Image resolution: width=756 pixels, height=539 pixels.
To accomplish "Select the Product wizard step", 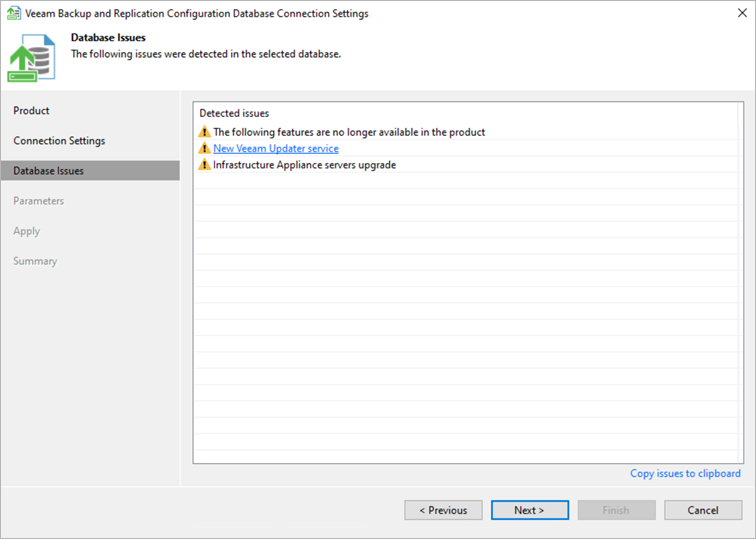I will pyautogui.click(x=31, y=110).
